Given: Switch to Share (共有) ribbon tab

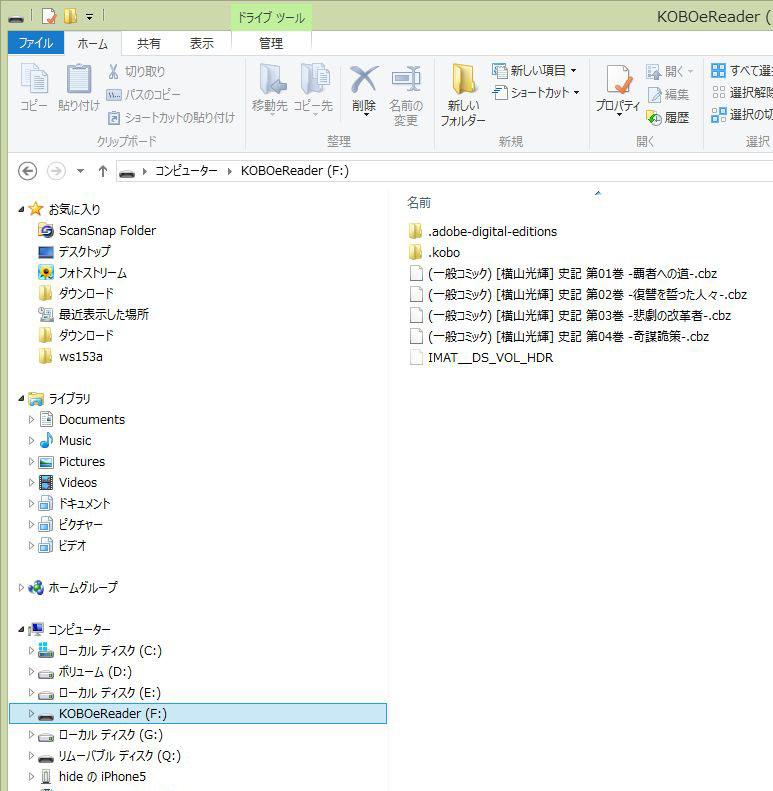Looking at the screenshot, I should [149, 43].
